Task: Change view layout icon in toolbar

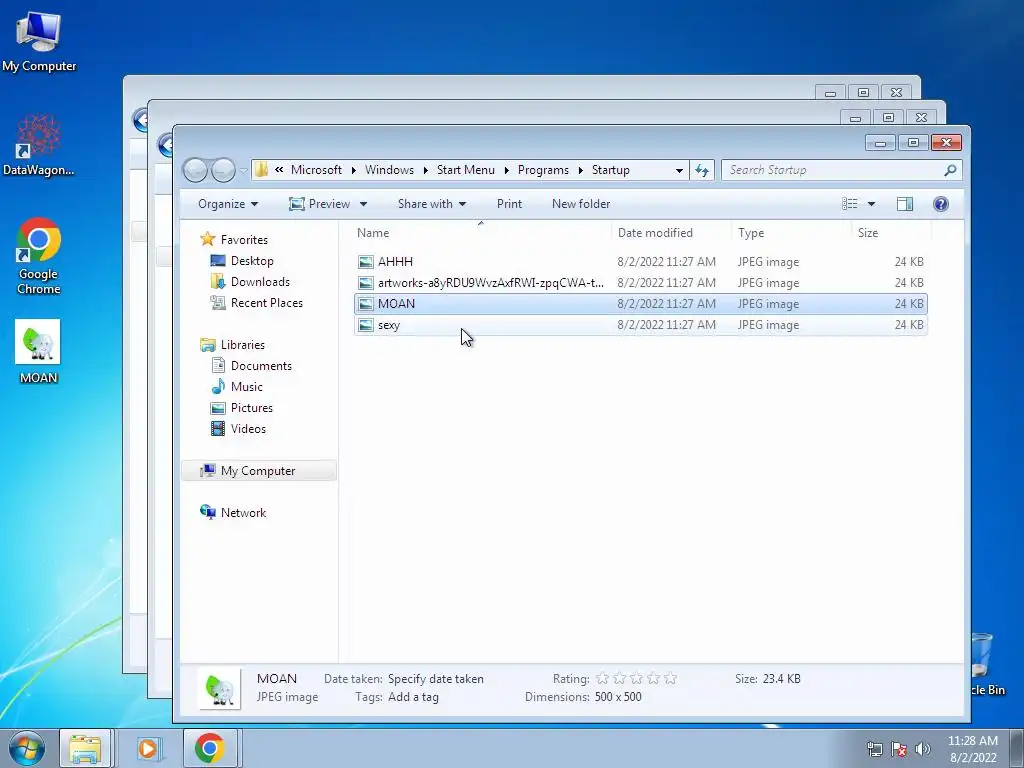Action: pyautogui.click(x=850, y=204)
